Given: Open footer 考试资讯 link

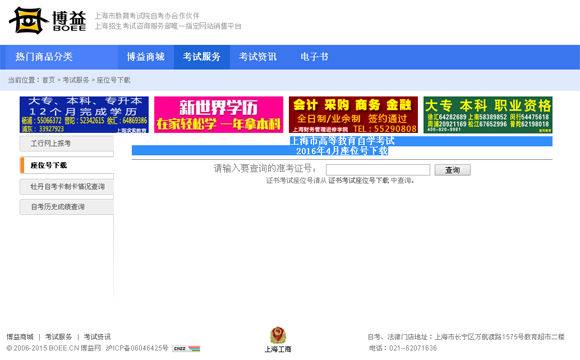Looking at the screenshot, I should 97,337.
